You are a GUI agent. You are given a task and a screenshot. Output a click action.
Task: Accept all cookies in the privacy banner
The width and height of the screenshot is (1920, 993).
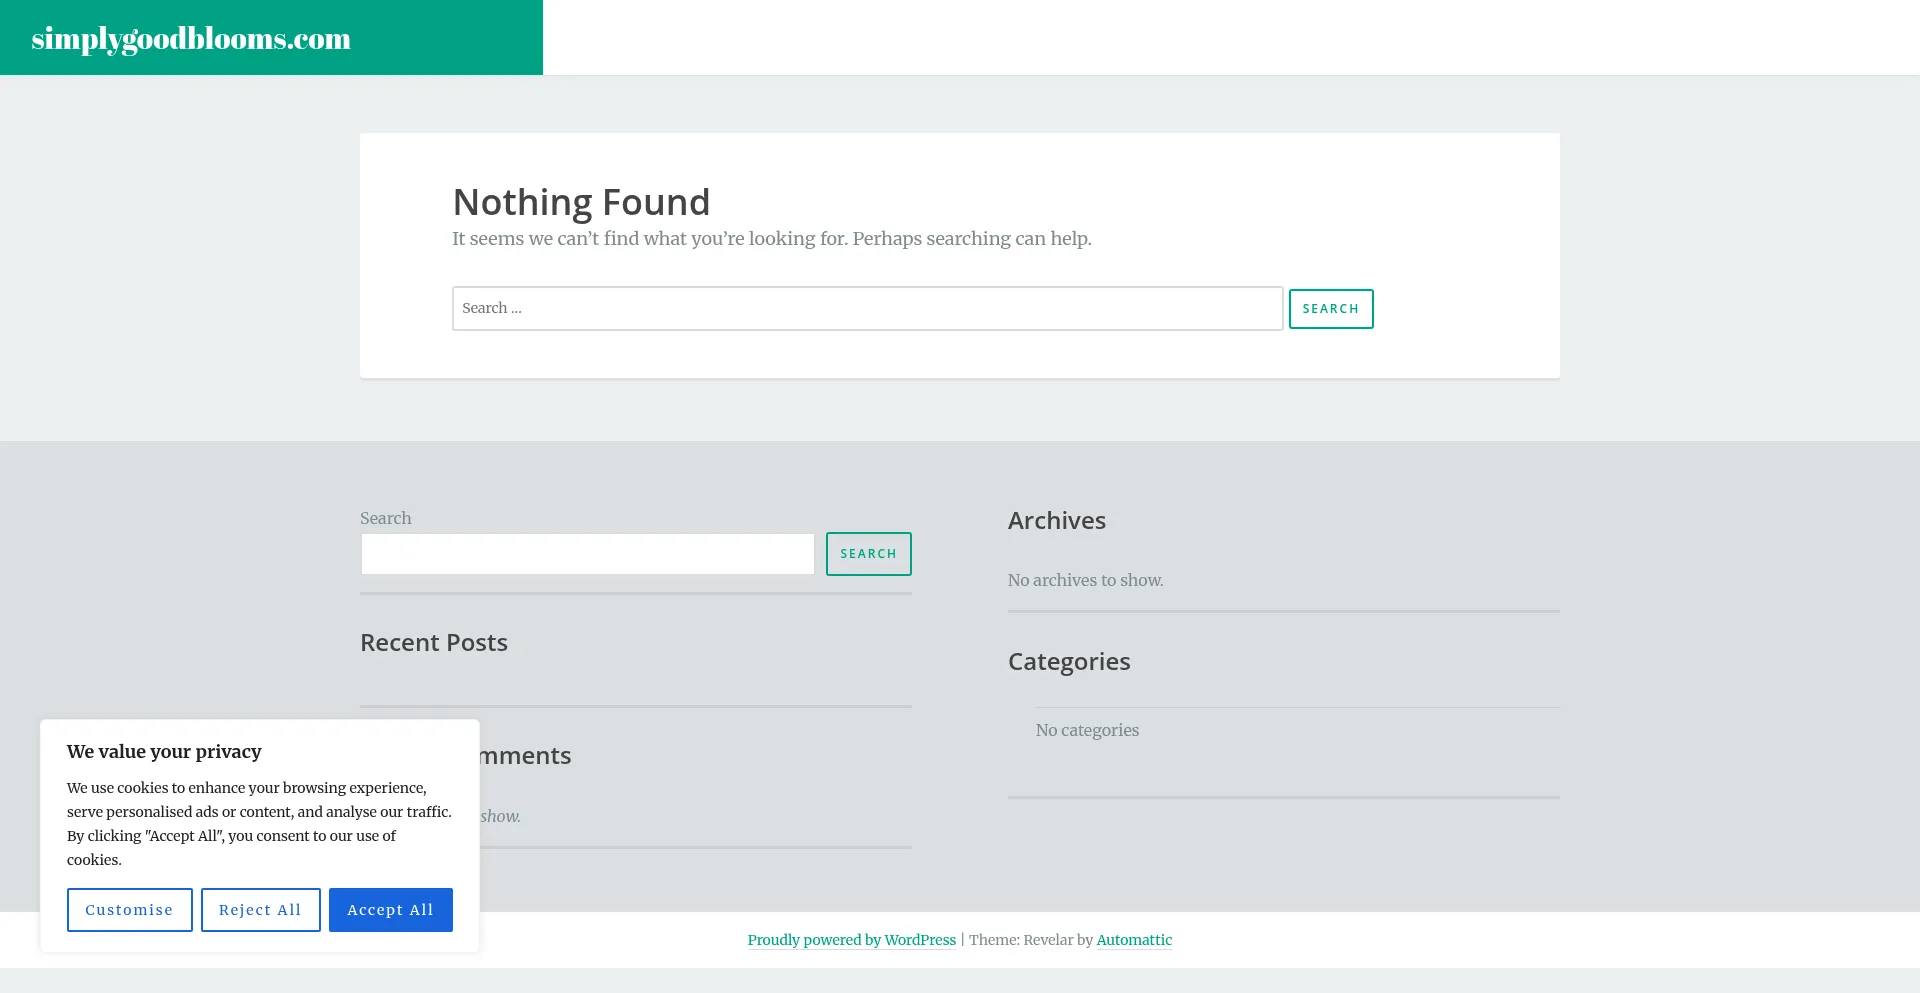click(x=390, y=910)
